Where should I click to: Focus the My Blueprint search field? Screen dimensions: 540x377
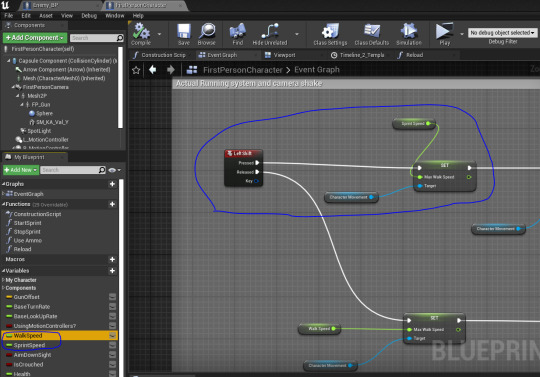73,170
